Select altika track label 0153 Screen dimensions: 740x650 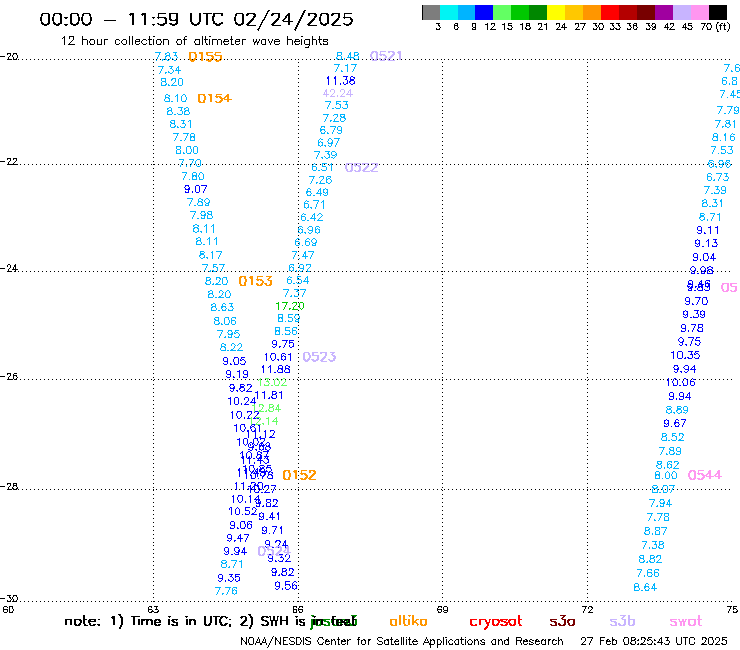tap(255, 281)
